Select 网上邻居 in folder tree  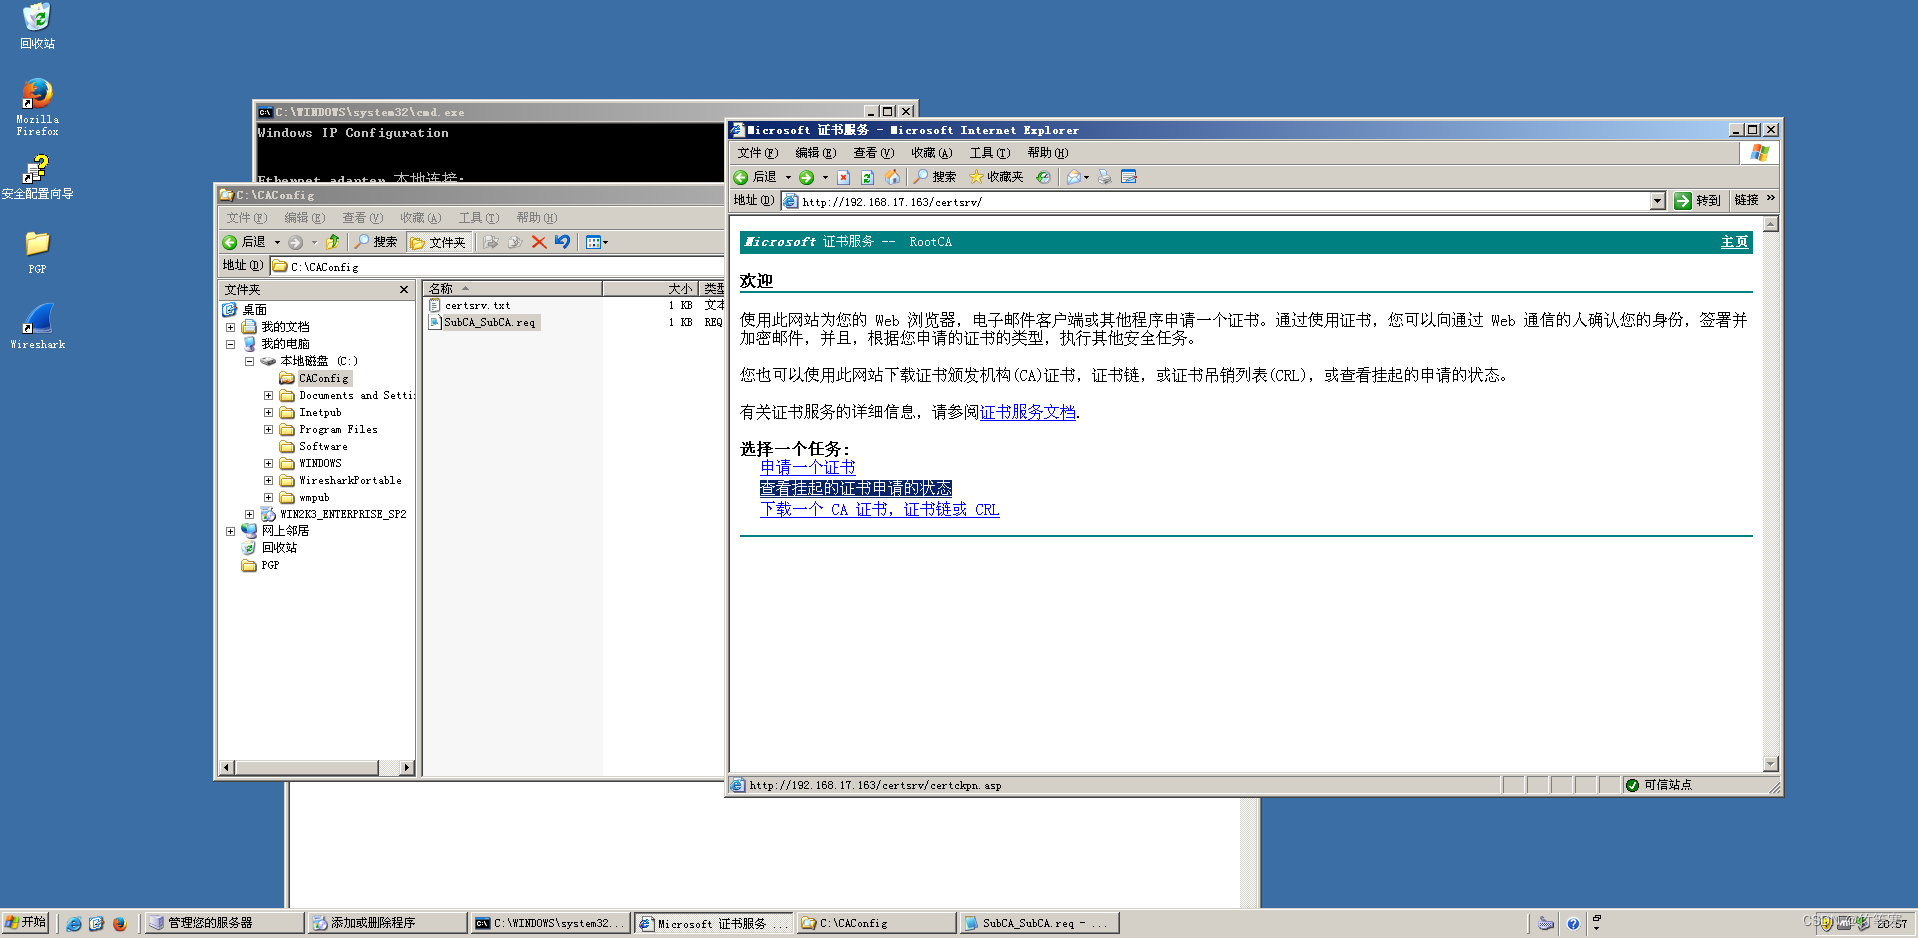point(285,531)
